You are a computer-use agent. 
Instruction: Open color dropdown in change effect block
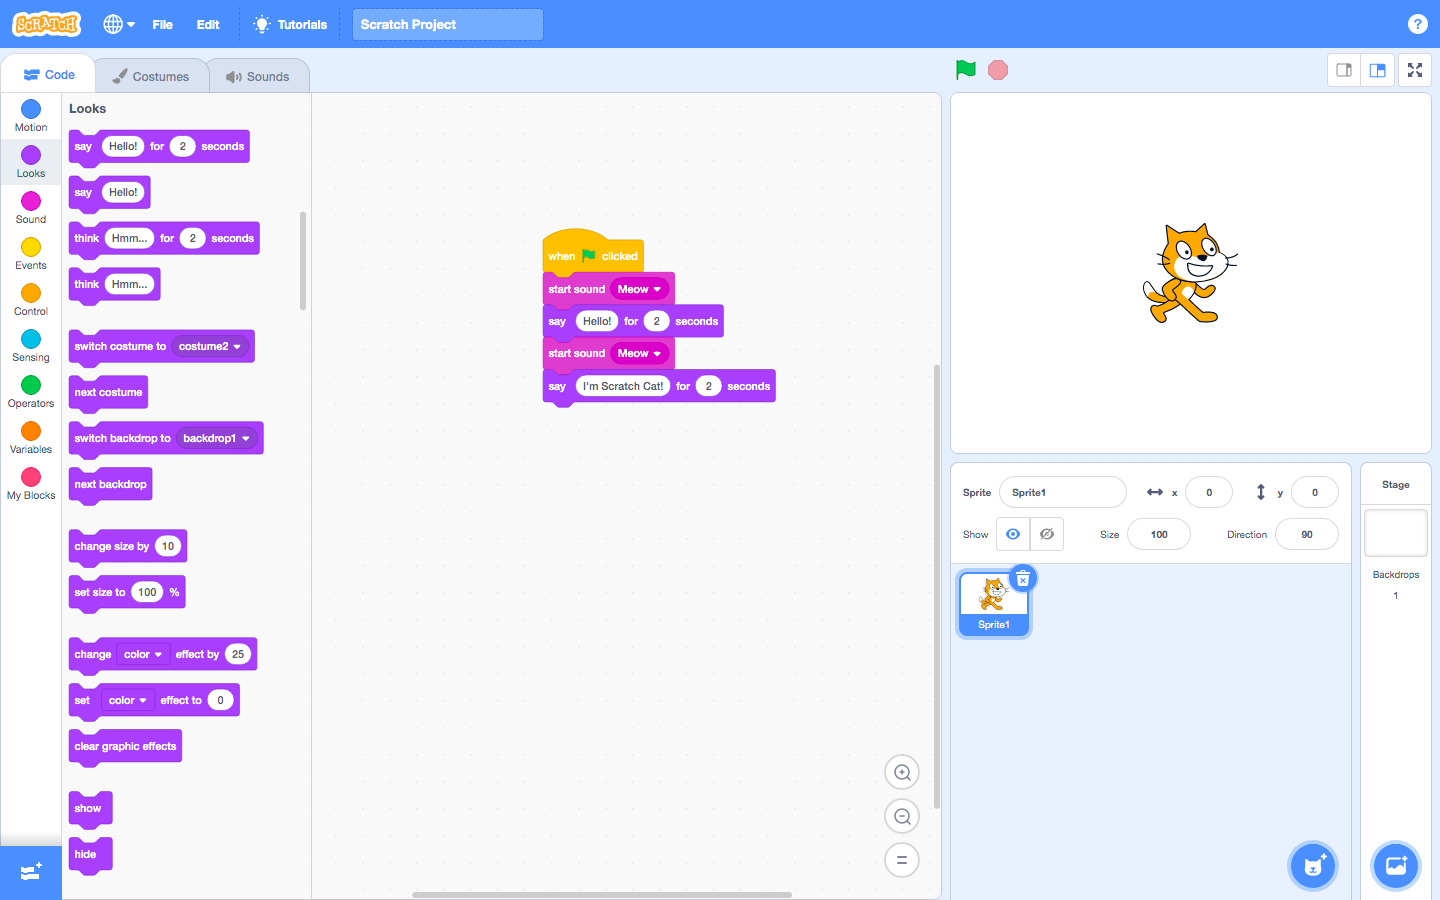(143, 654)
